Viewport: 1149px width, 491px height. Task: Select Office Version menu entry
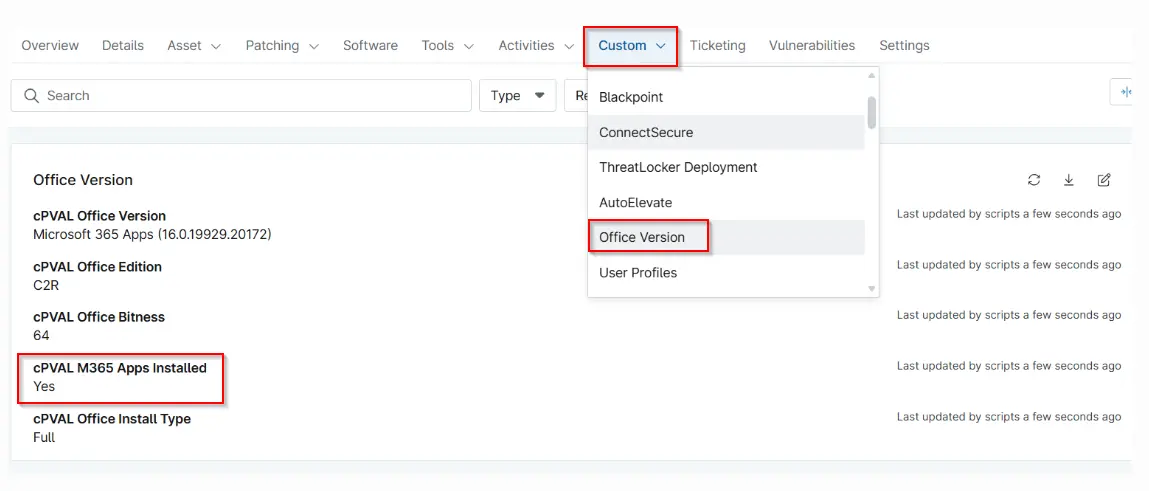[x=726, y=237]
